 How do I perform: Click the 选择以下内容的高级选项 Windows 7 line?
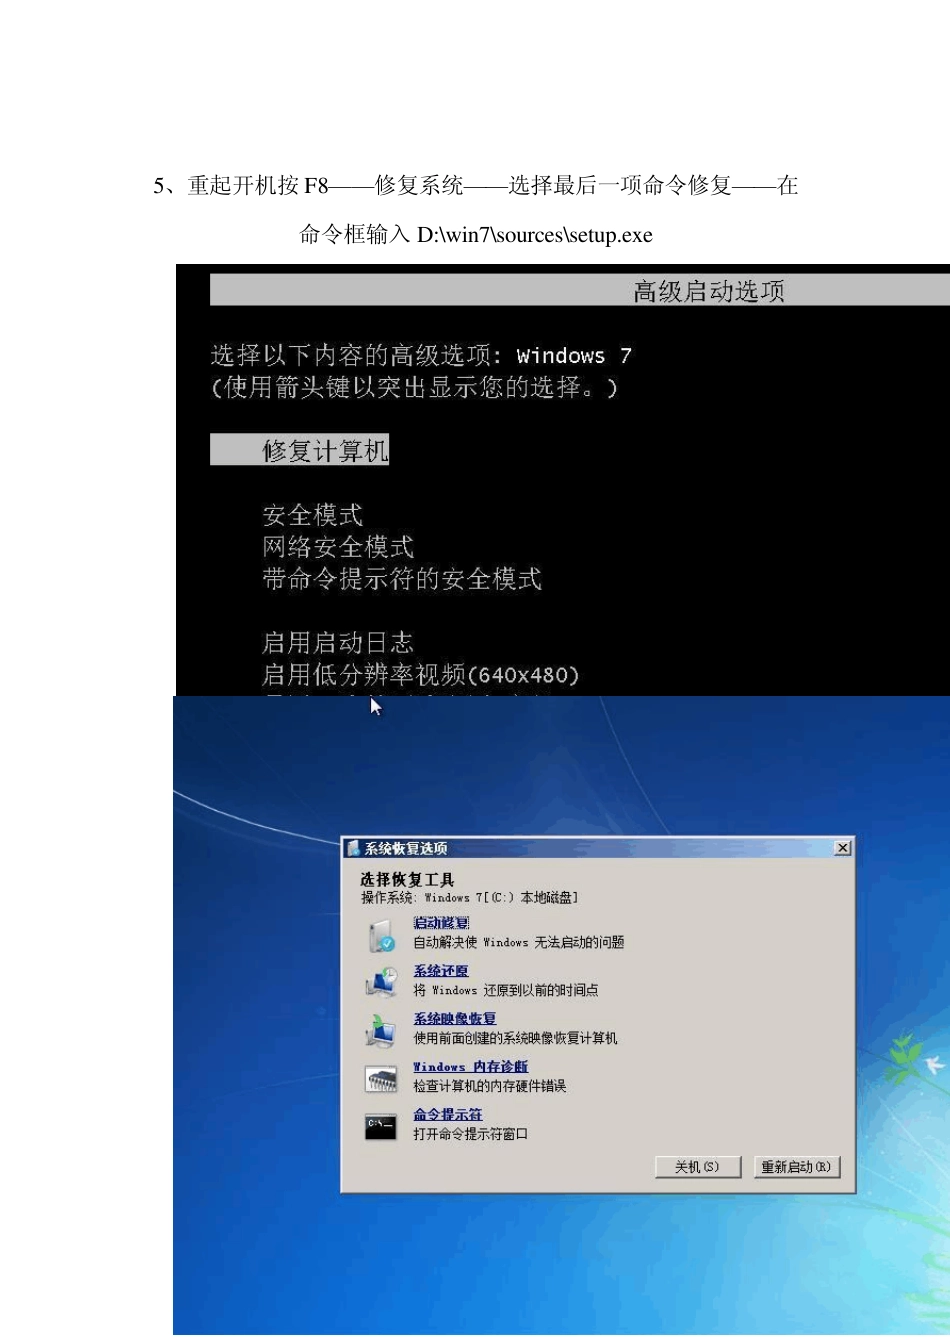(x=421, y=355)
